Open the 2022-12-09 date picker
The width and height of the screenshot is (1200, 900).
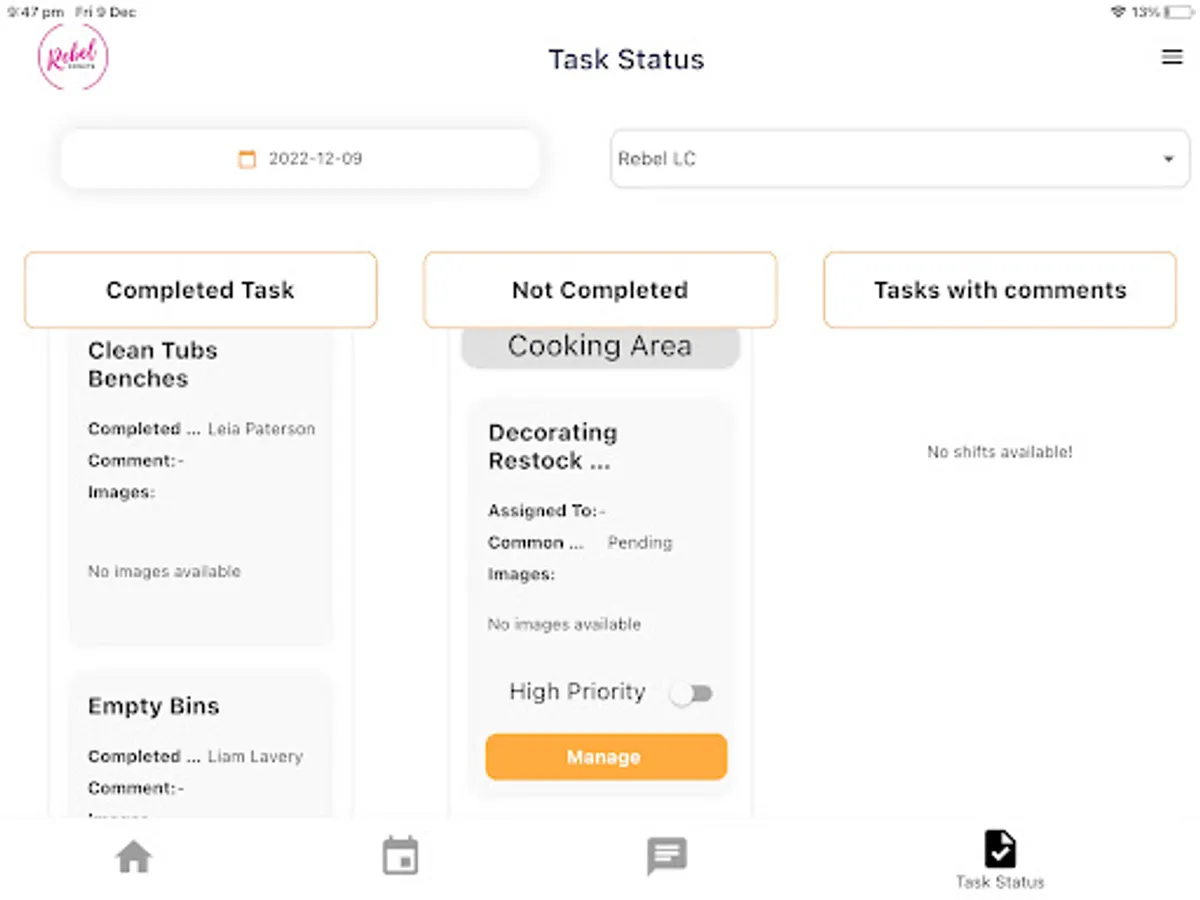point(314,159)
